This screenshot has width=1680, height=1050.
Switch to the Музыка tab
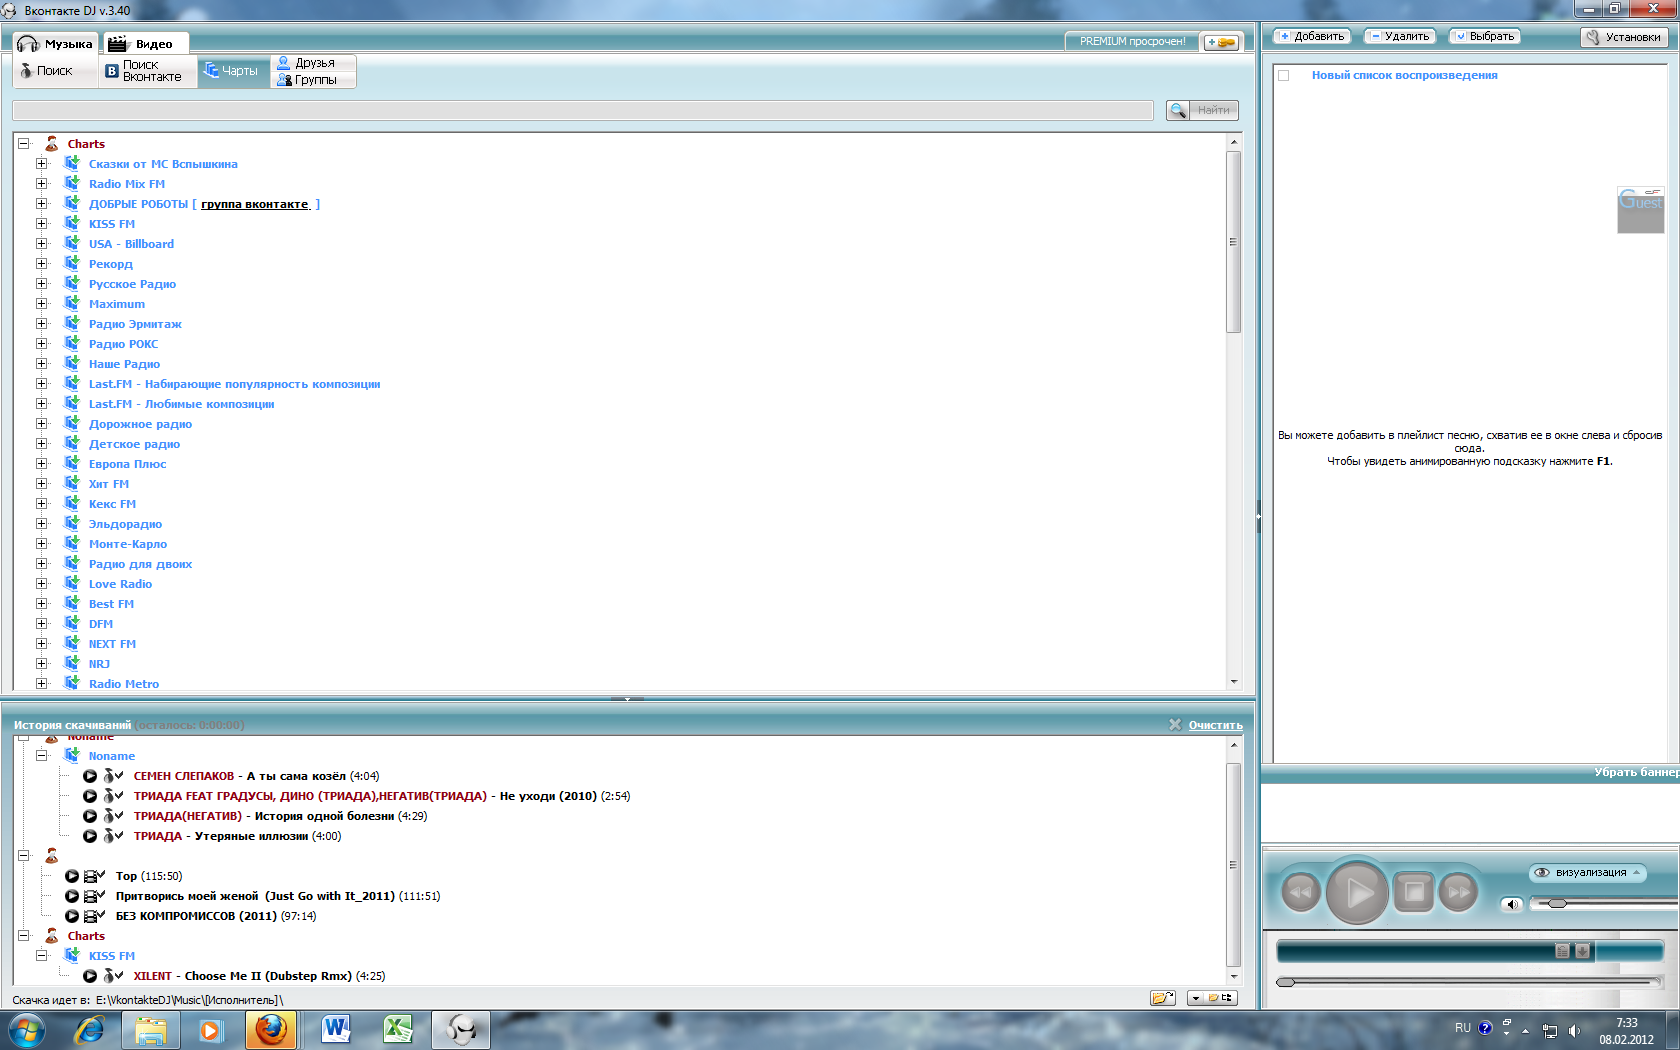tap(56, 44)
